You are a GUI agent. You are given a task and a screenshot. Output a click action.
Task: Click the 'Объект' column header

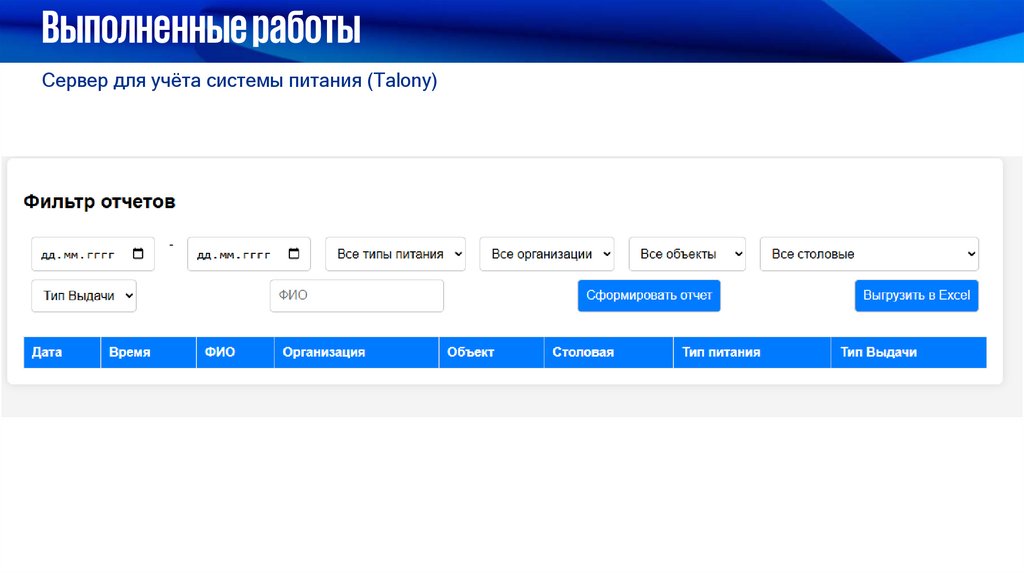tap(492, 353)
